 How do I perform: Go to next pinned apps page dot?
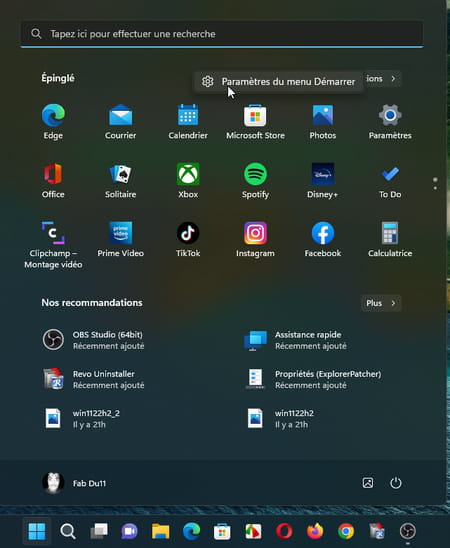[435, 188]
